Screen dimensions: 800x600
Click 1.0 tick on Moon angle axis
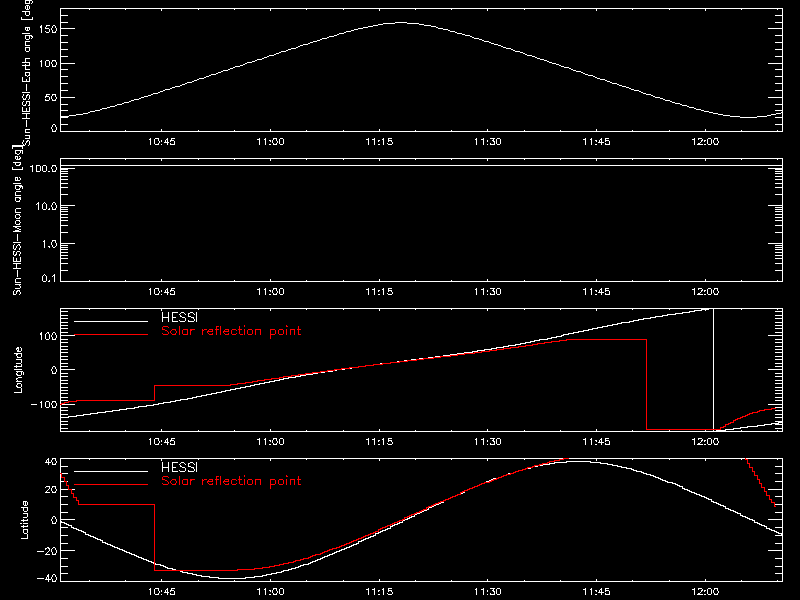click(x=49, y=244)
